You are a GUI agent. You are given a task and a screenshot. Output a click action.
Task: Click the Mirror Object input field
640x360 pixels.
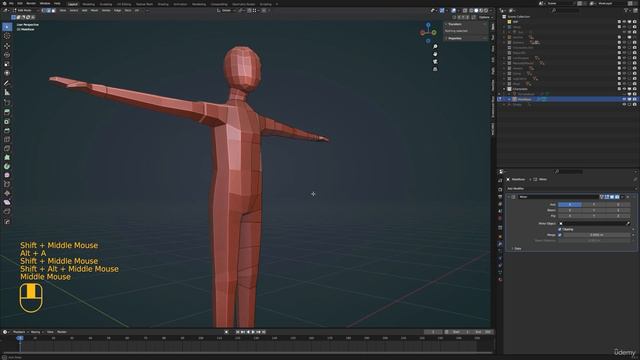click(x=594, y=224)
